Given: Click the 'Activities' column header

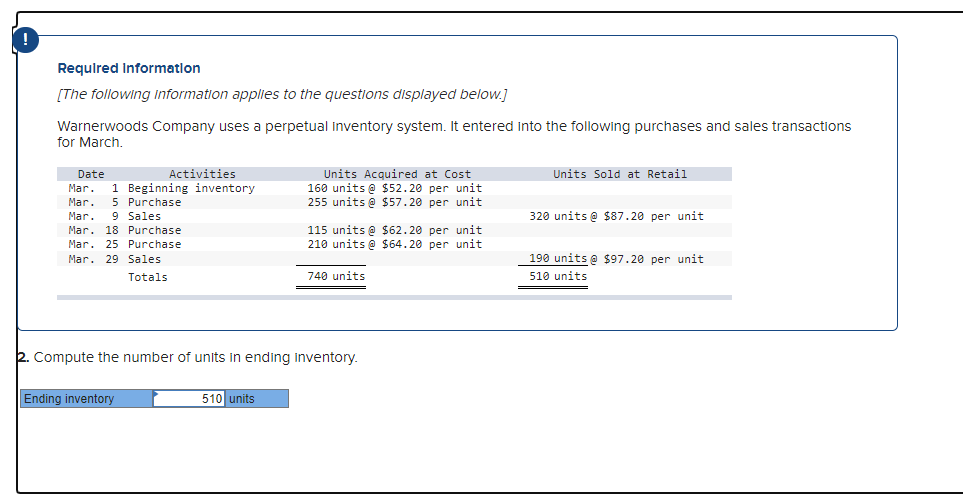Looking at the screenshot, I should point(202,174).
